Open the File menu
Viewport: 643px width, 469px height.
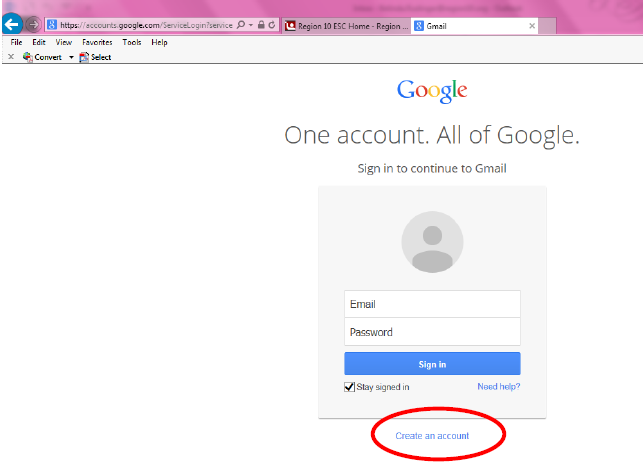pos(16,42)
